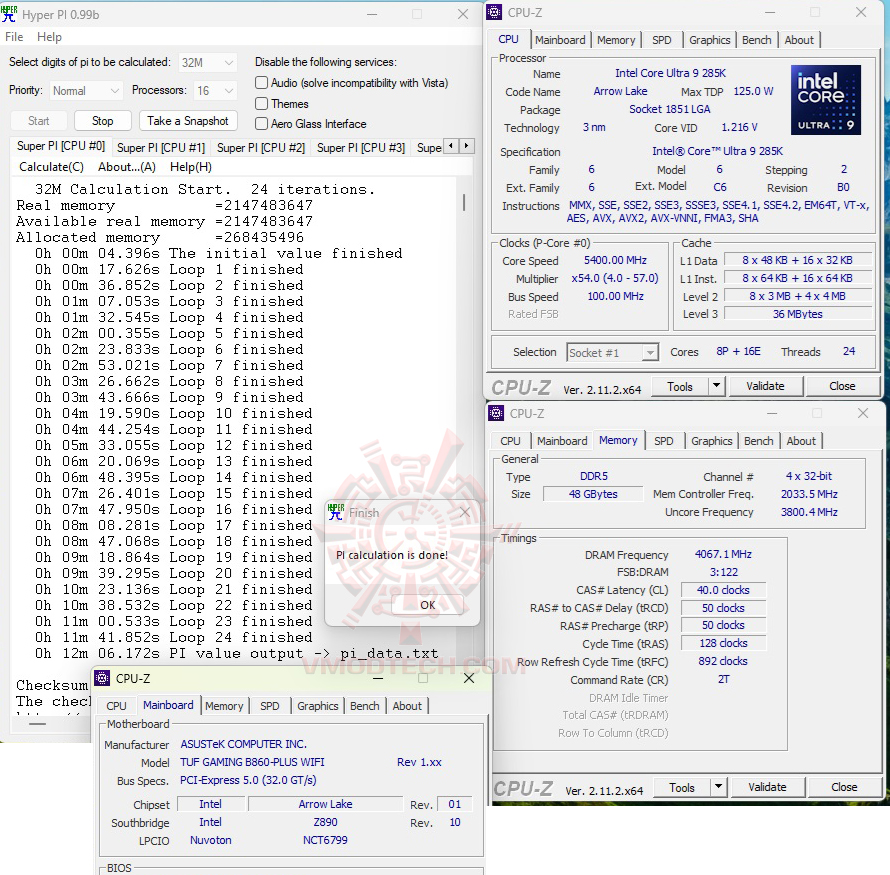Open the digits of pi 32M dropdown
Screen dimensions: 890x875
[208, 62]
